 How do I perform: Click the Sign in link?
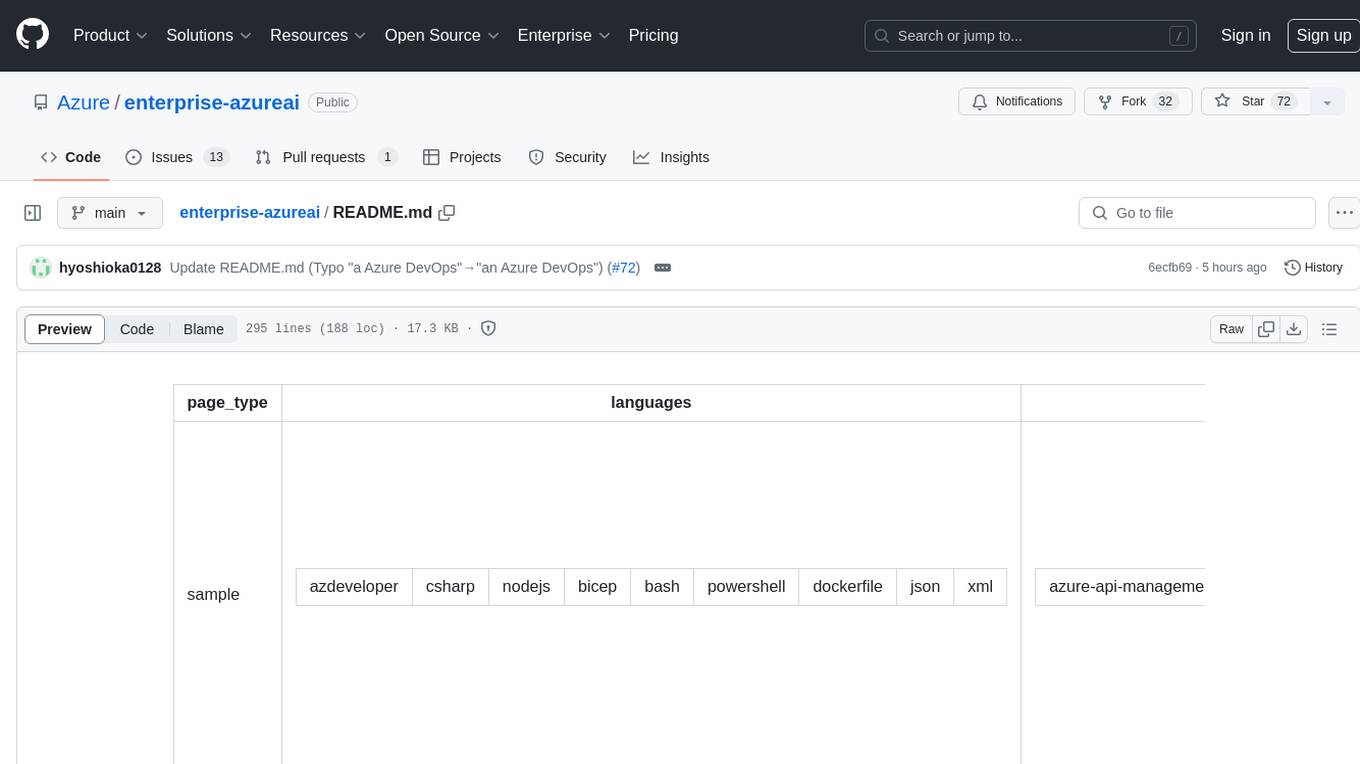point(1246,35)
